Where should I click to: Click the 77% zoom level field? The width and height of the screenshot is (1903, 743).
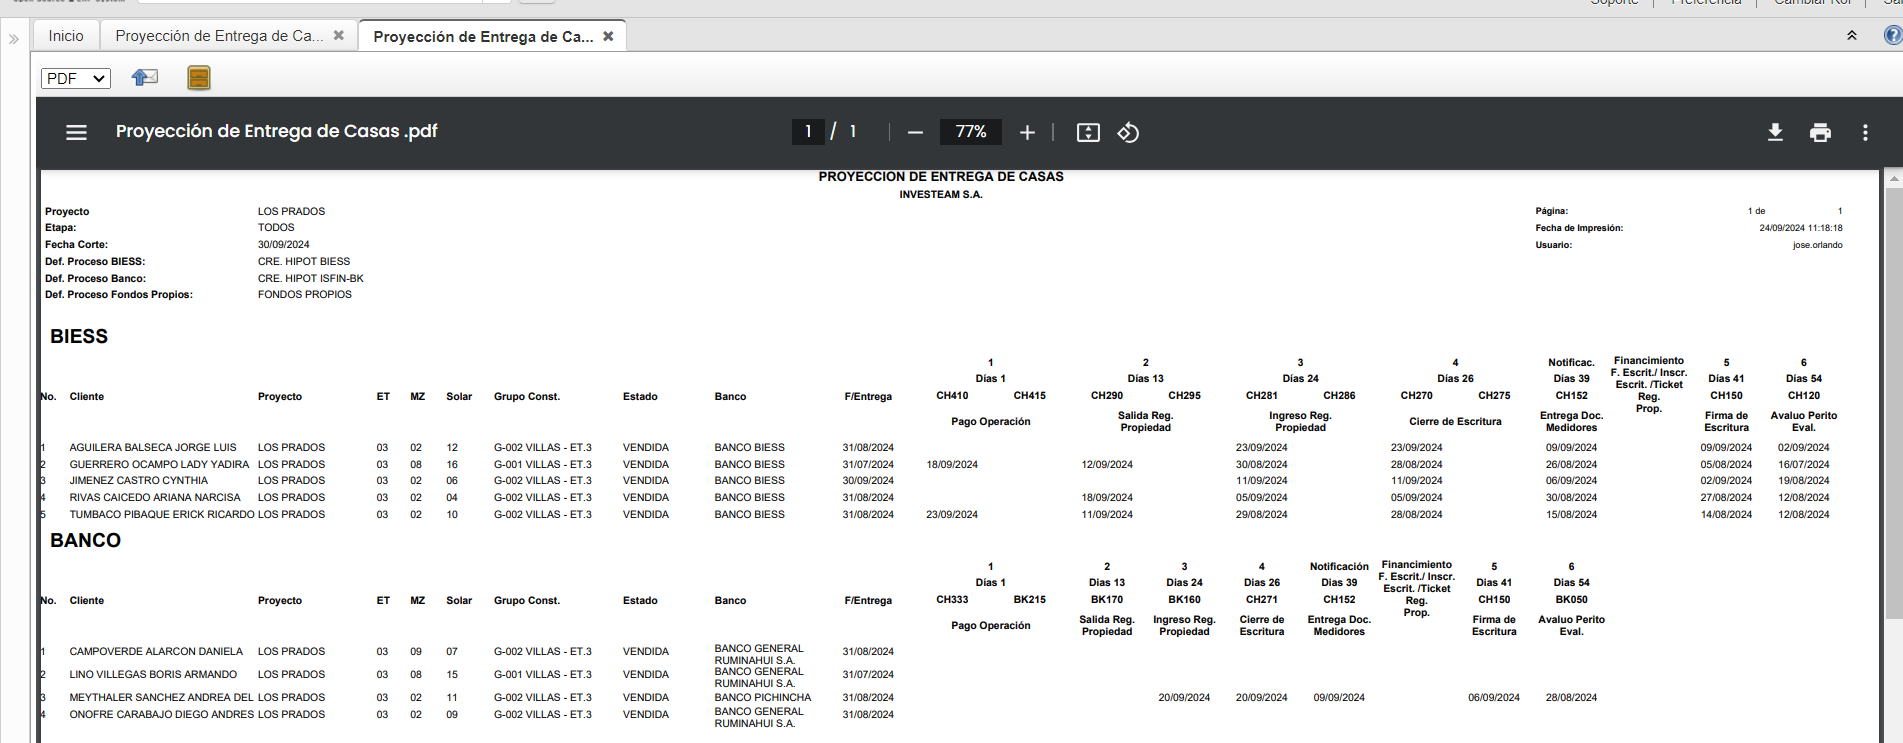coord(970,132)
